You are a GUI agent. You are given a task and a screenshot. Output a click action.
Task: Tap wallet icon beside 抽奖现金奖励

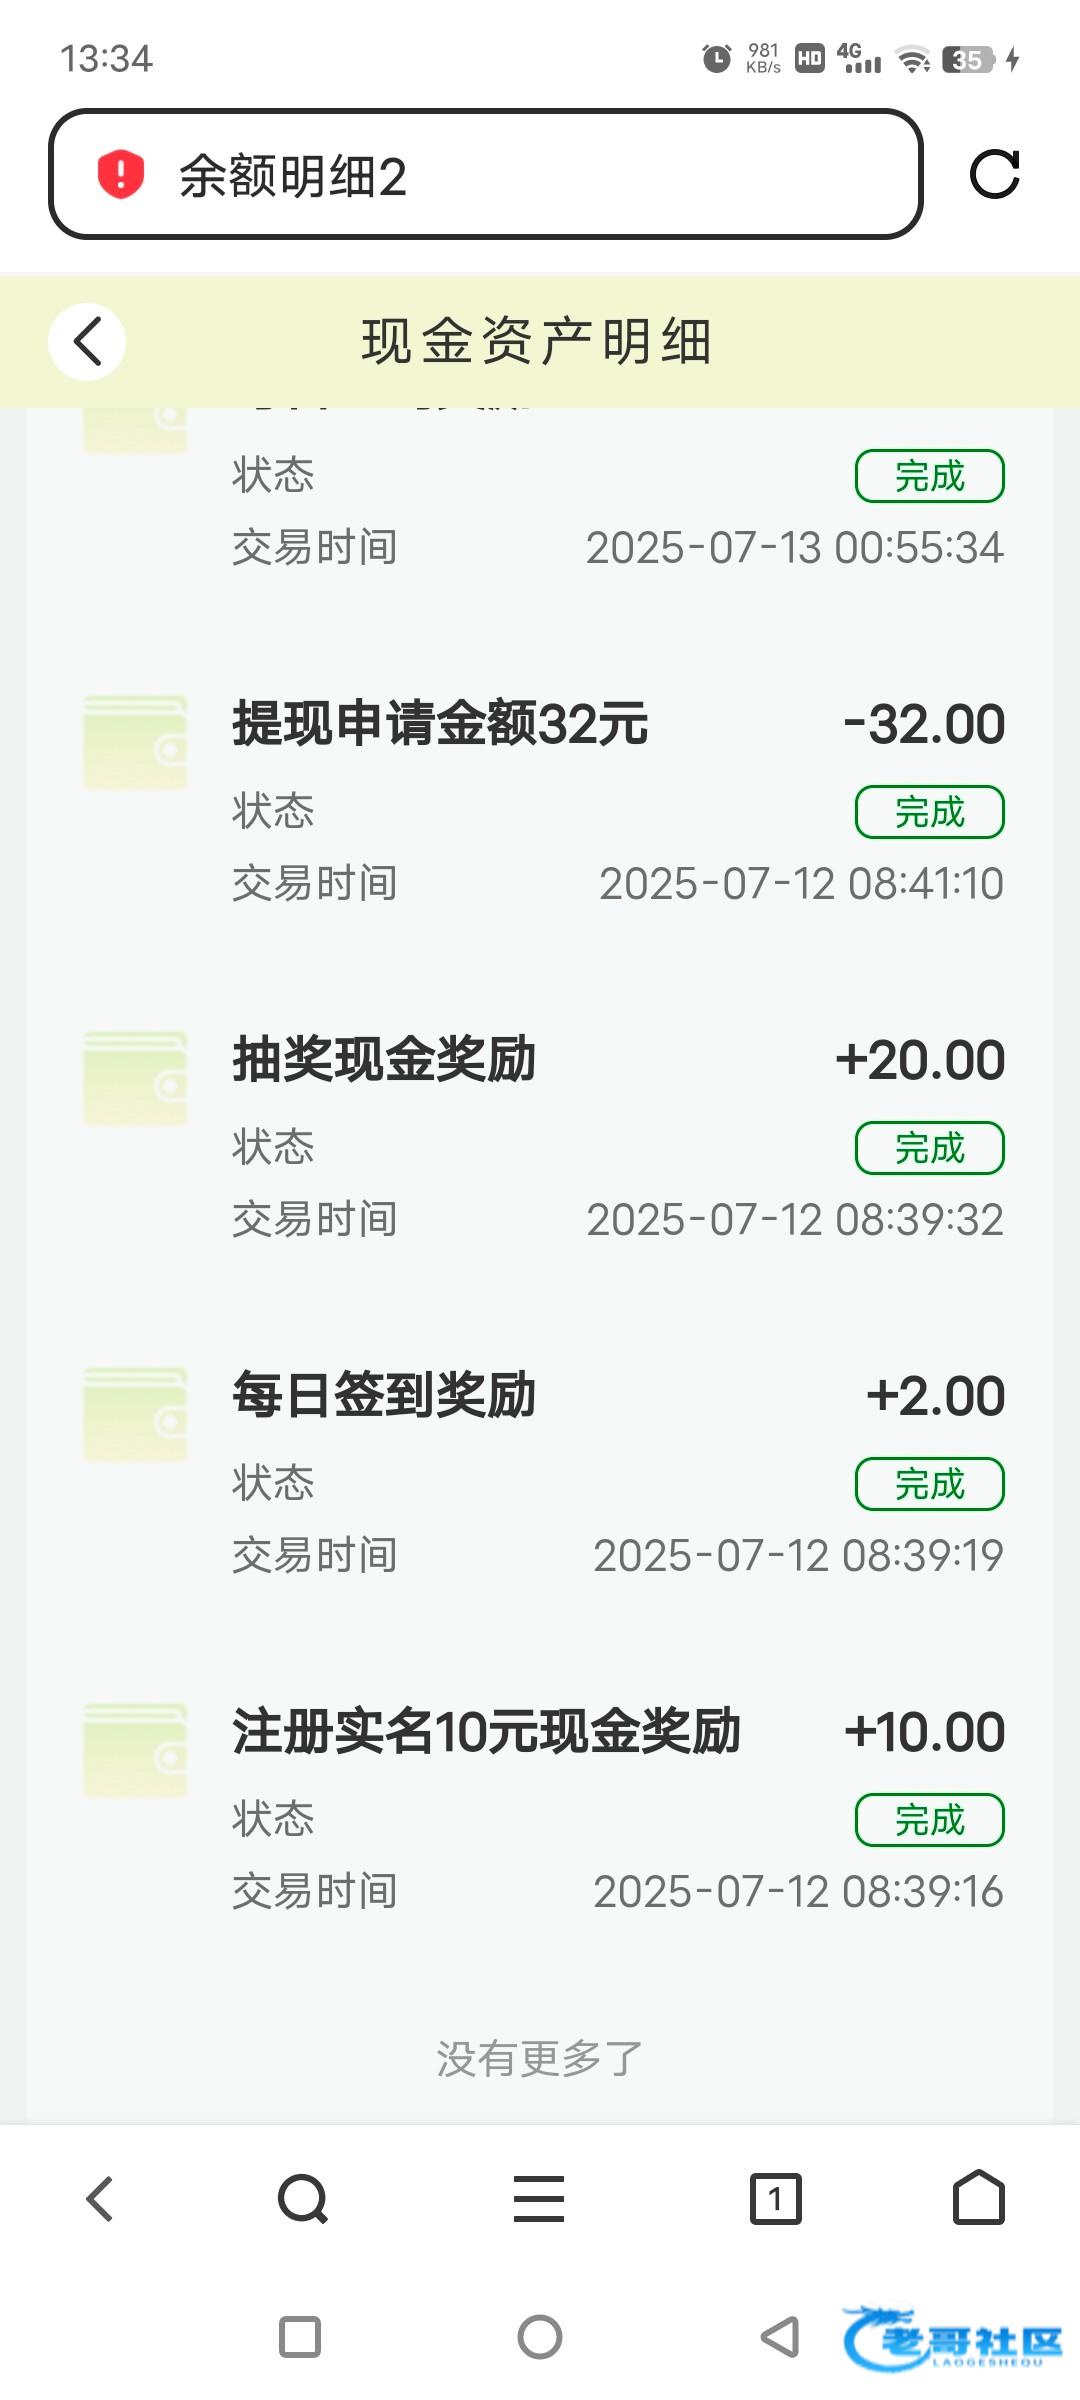[x=135, y=1078]
